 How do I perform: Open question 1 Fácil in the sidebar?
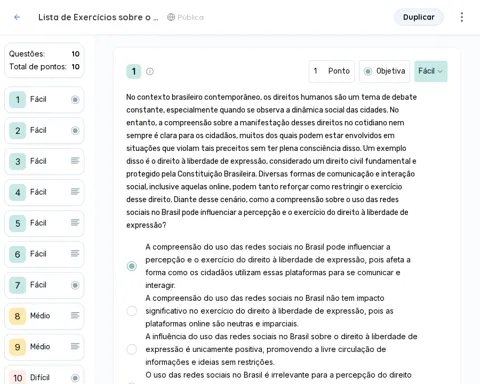(44, 99)
